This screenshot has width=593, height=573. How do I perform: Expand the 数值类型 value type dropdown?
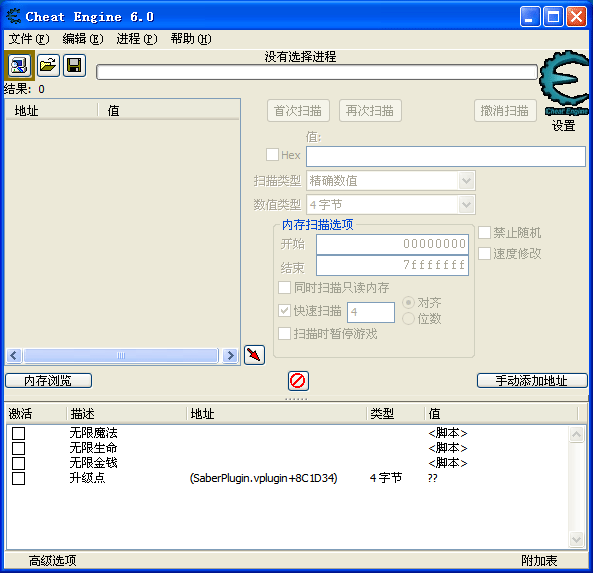(466, 205)
